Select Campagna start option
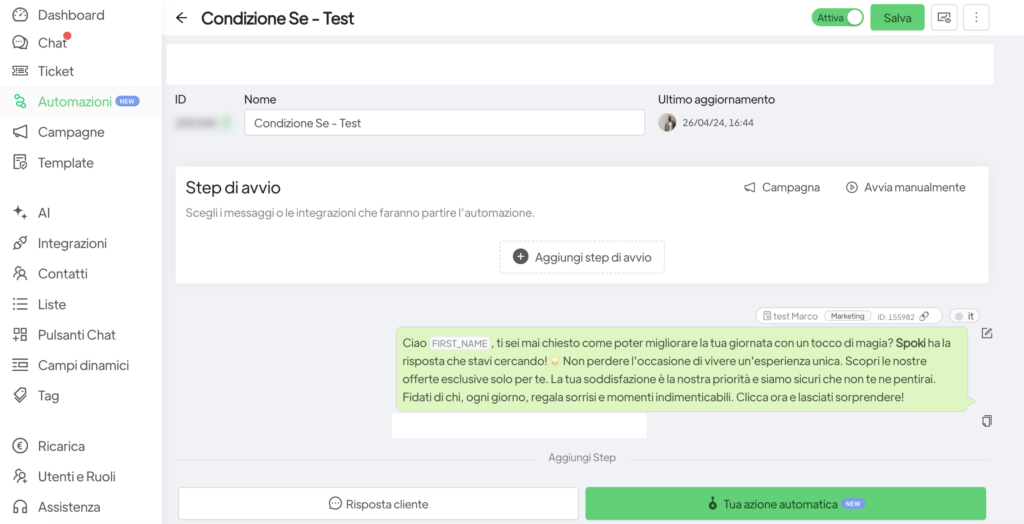The height and width of the screenshot is (524, 1024). pyautogui.click(x=781, y=187)
